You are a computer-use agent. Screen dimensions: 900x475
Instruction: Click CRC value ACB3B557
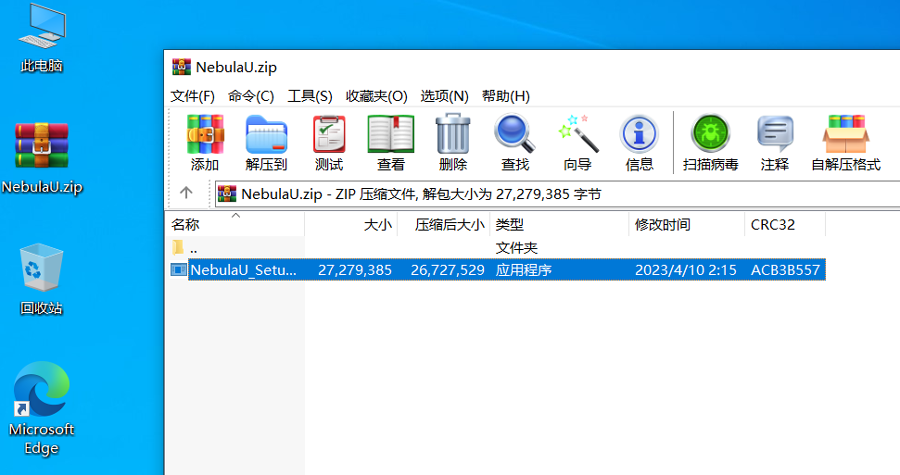pos(785,270)
